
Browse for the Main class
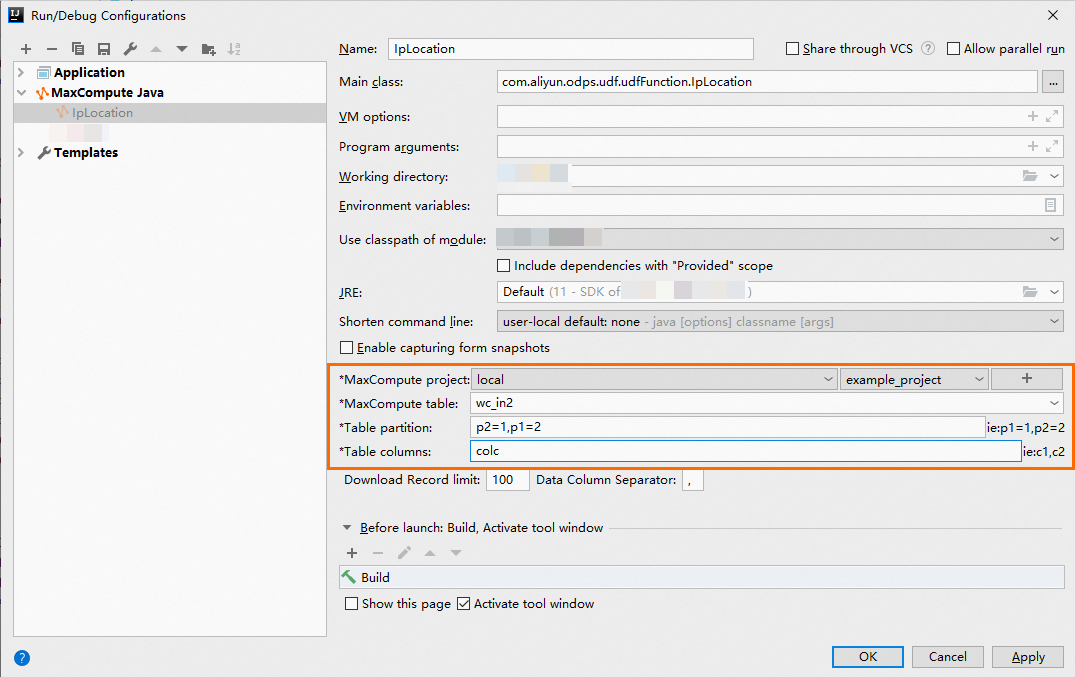click(1053, 81)
